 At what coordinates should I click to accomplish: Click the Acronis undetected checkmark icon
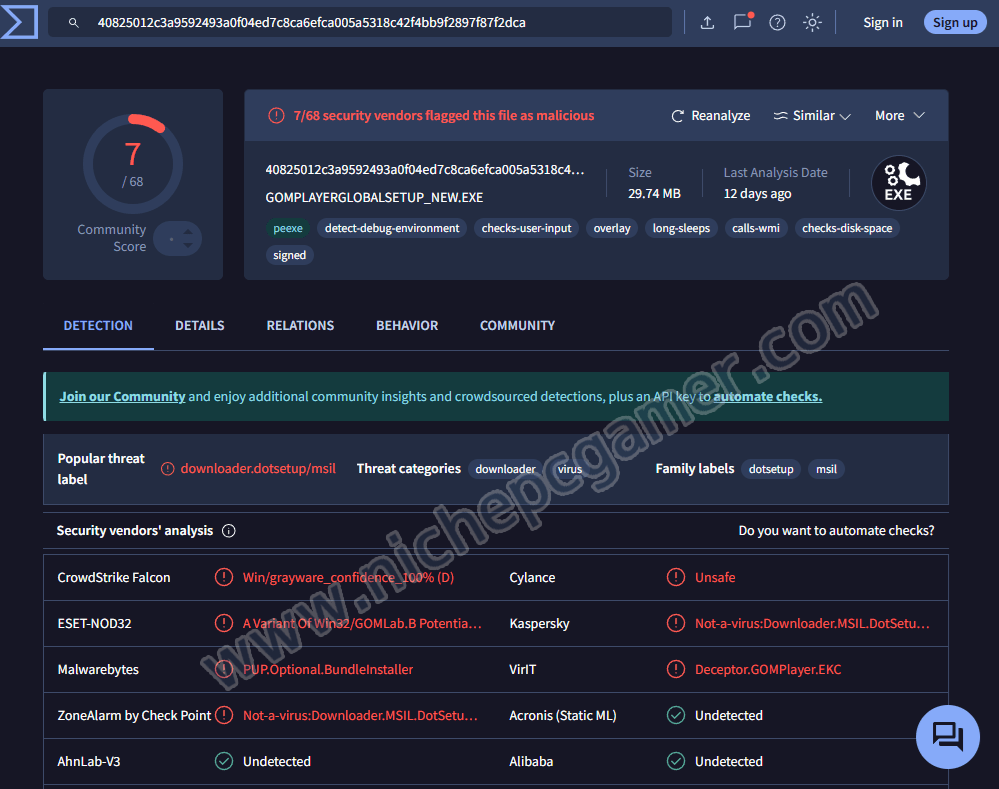click(x=675, y=715)
